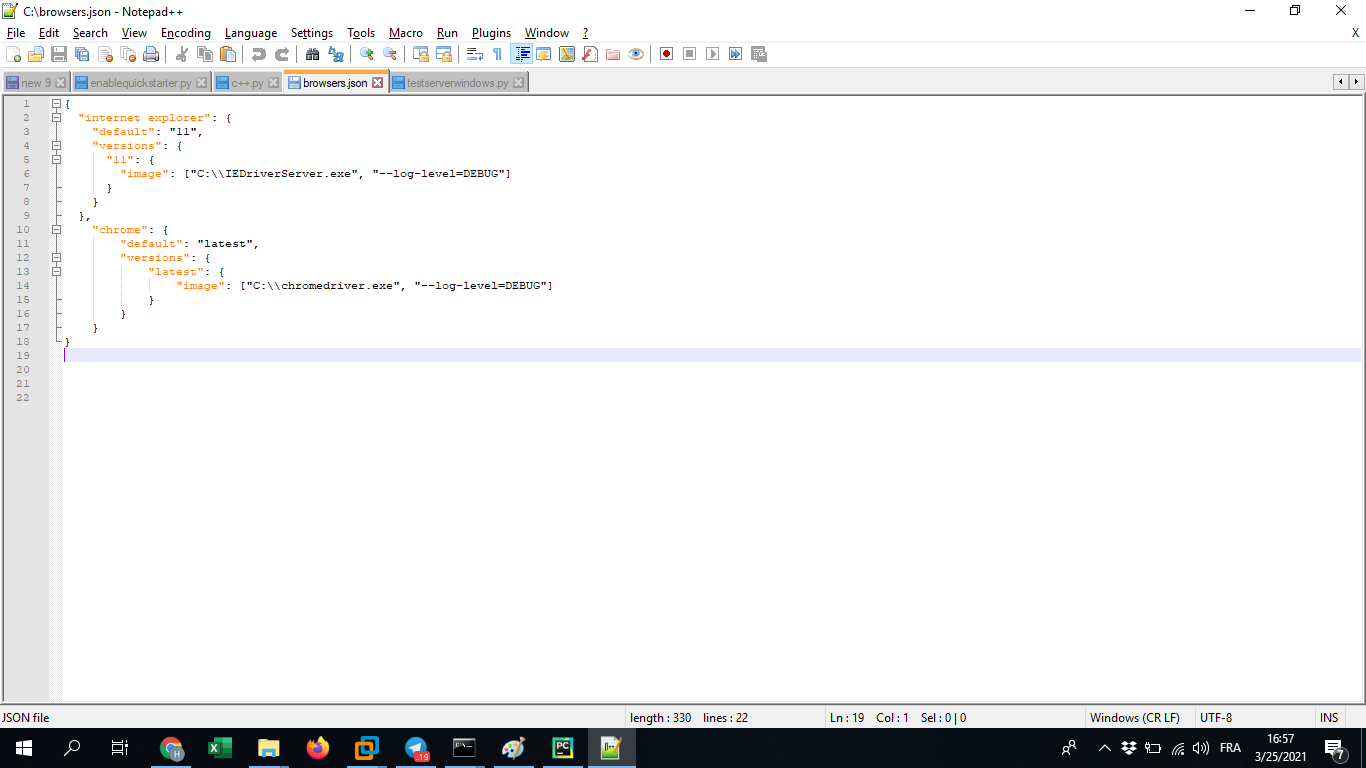Start macro recording with red dot

(x=667, y=54)
